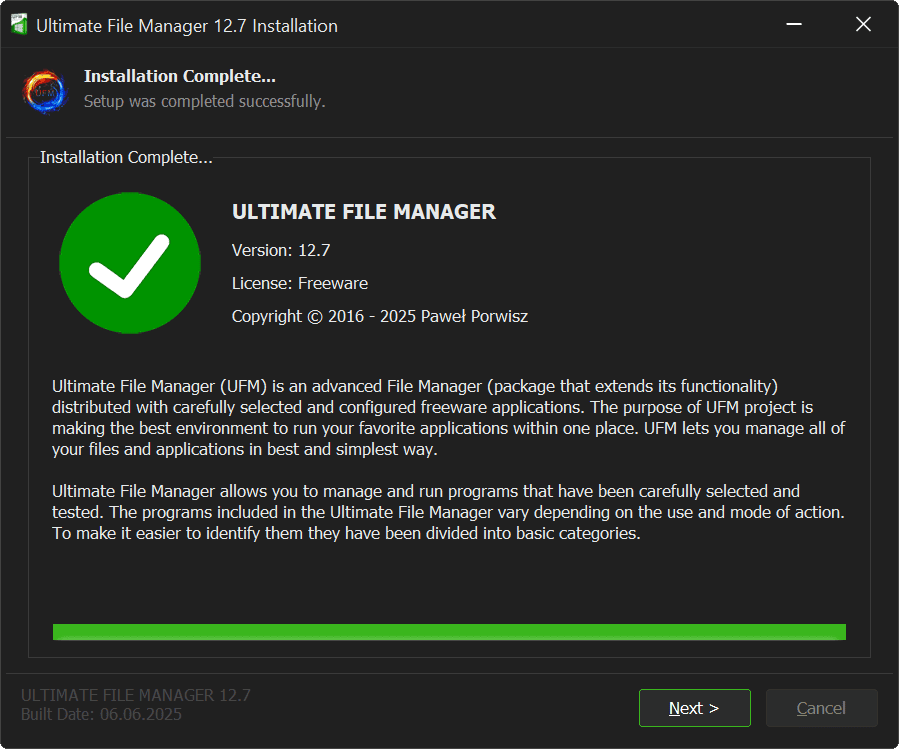Click the first description paragraph about UFM
The height and width of the screenshot is (749, 899).
(x=449, y=417)
